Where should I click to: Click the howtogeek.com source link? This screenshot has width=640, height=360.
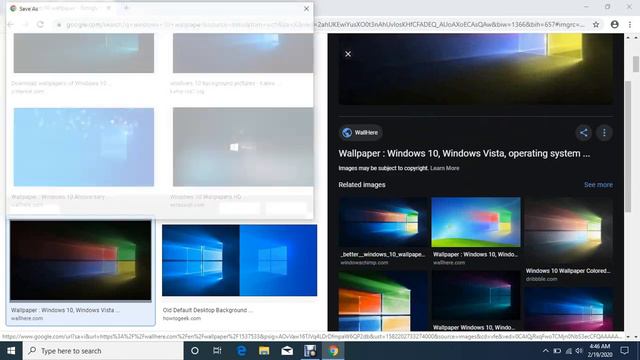click(182, 318)
